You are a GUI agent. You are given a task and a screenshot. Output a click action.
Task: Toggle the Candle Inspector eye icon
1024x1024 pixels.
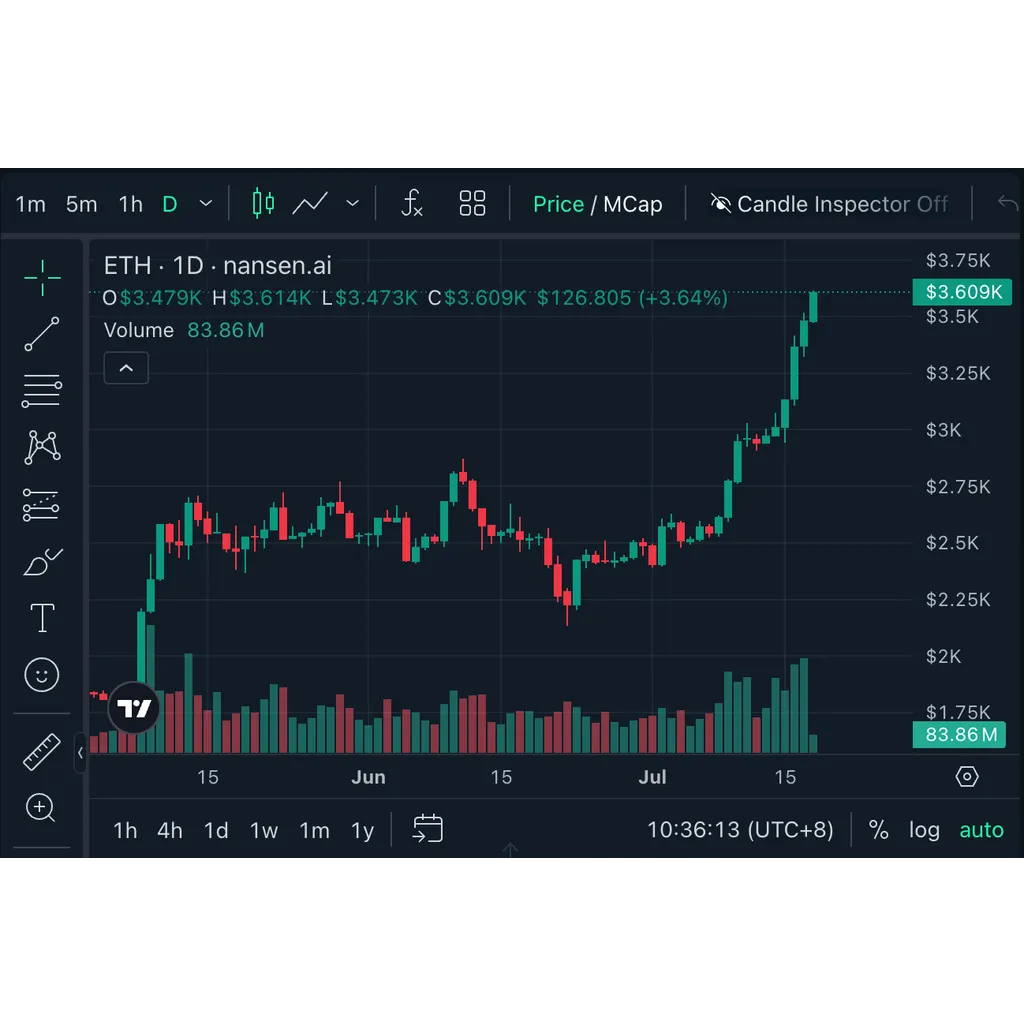pos(721,204)
